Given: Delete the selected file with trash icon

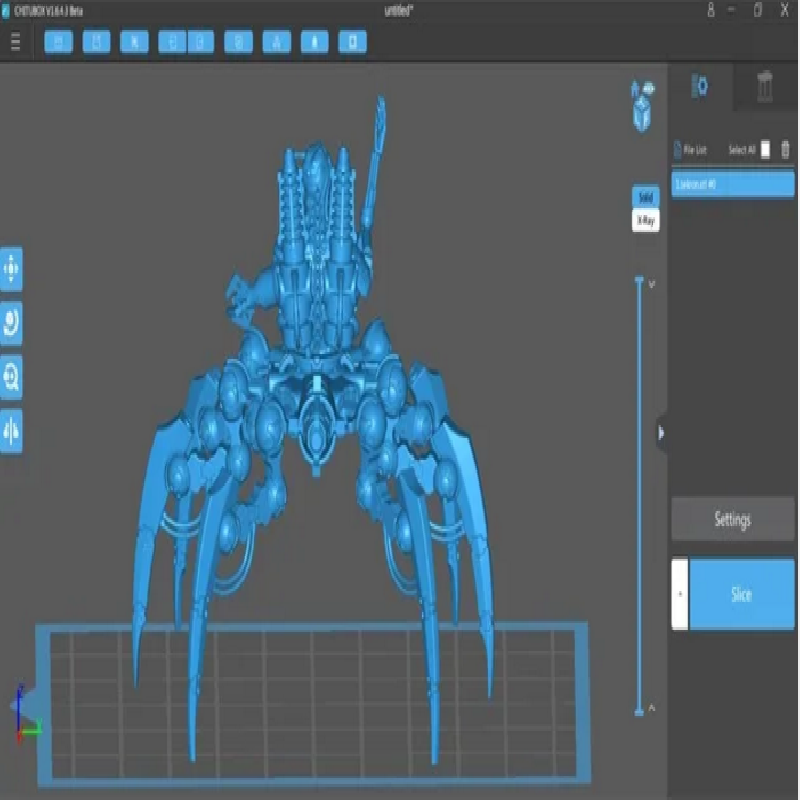Looking at the screenshot, I should (785, 149).
